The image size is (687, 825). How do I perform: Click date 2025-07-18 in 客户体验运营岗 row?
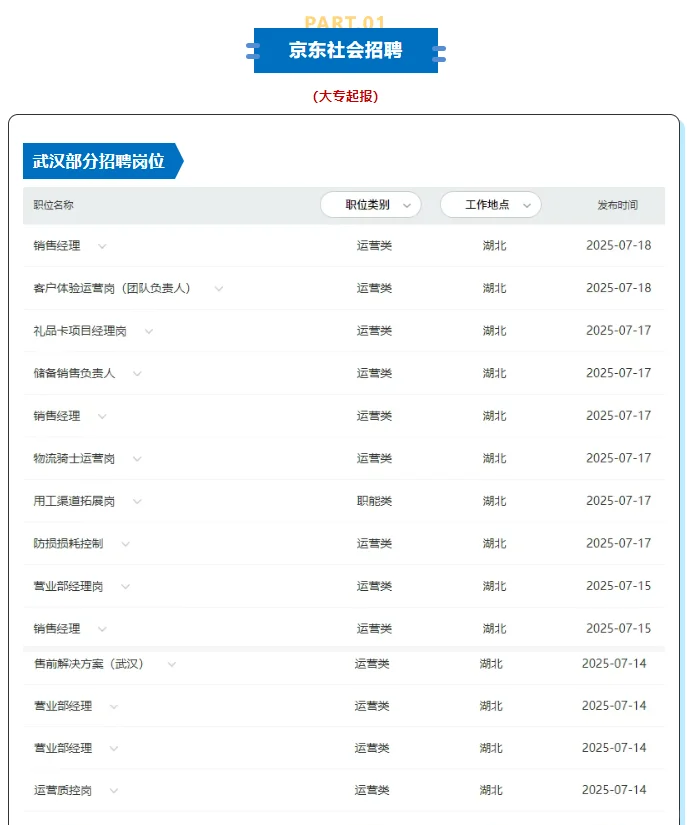(x=619, y=288)
